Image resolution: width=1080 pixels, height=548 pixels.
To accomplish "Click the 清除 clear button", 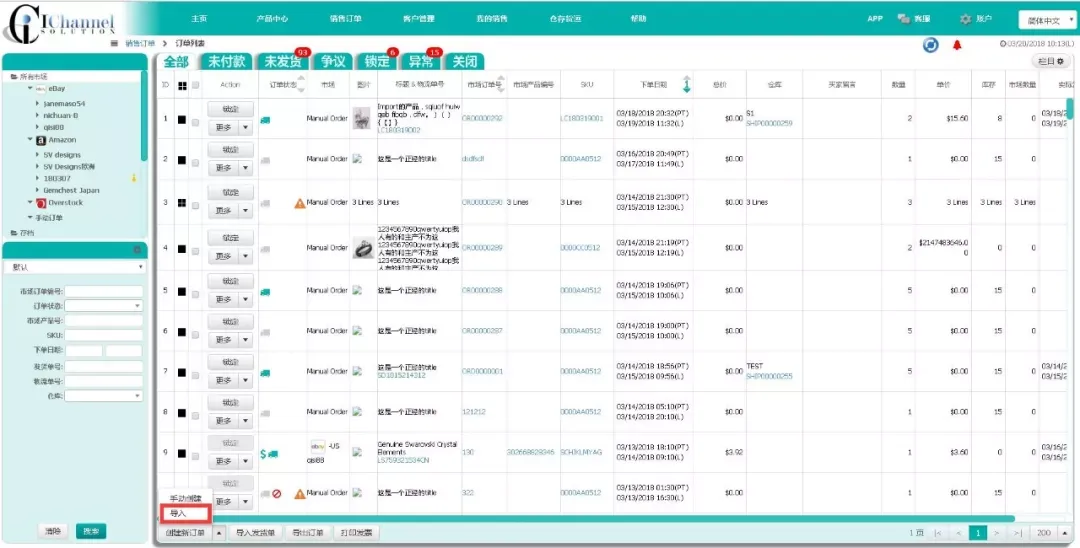I will click(x=53, y=531).
